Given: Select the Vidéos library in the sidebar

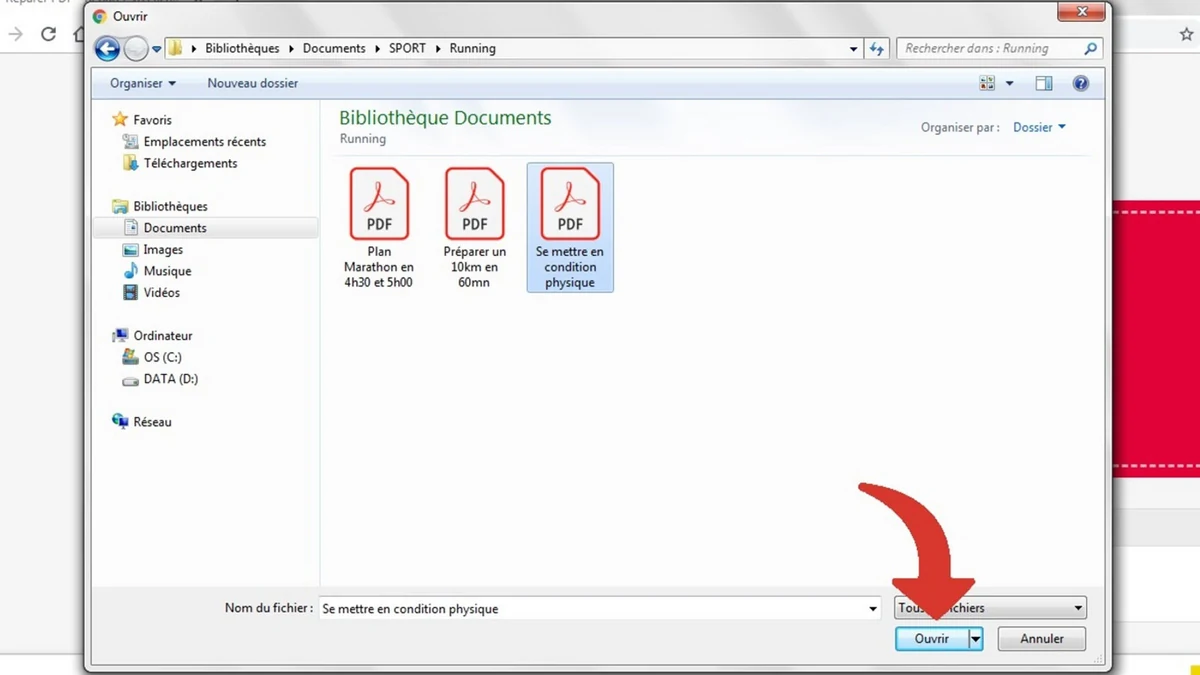Looking at the screenshot, I should (x=160, y=292).
